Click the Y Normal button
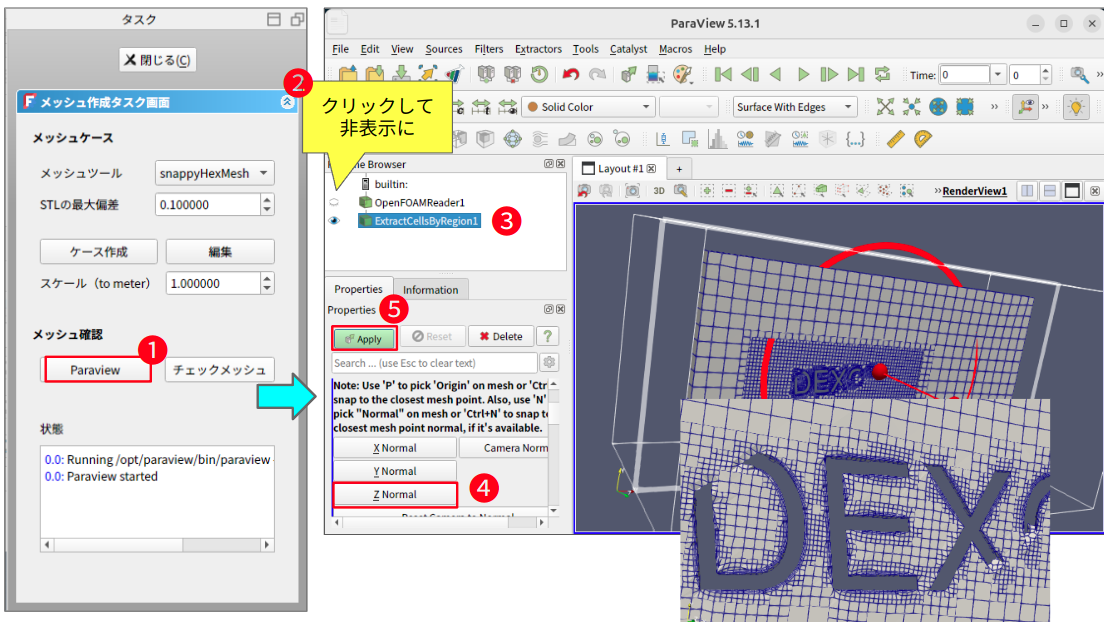The height and width of the screenshot is (622, 1104). pyautogui.click(x=395, y=471)
